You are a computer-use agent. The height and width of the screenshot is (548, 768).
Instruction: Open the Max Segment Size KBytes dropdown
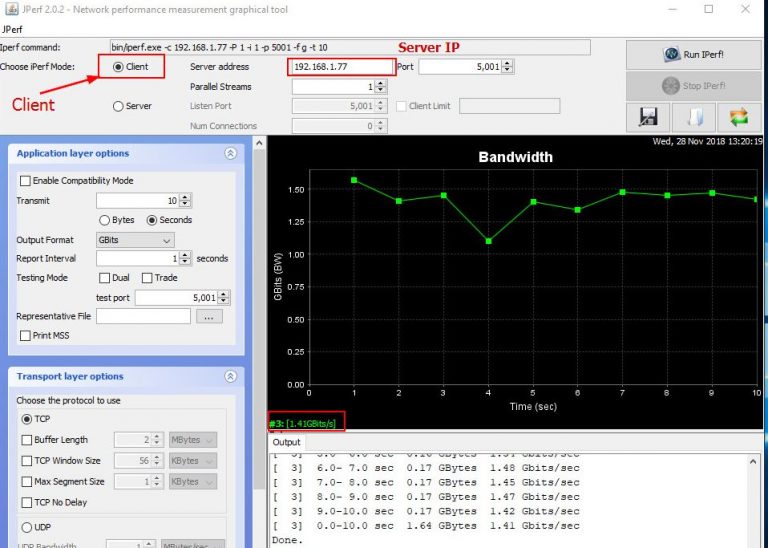pos(192,482)
